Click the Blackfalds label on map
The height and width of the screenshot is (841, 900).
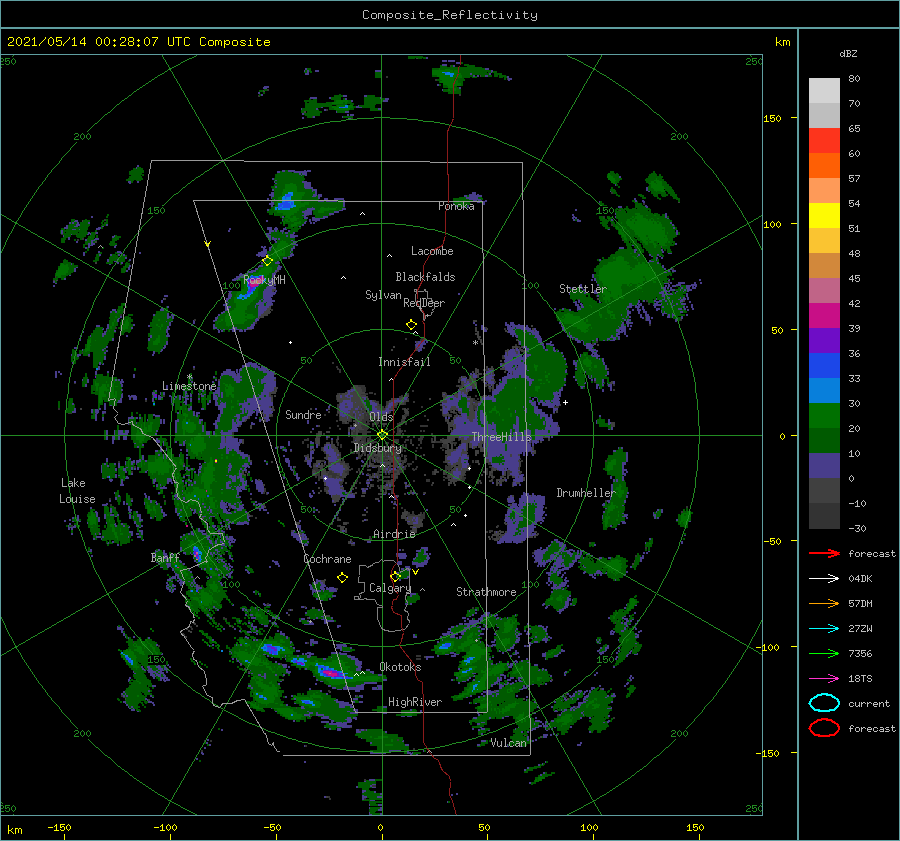tap(425, 277)
